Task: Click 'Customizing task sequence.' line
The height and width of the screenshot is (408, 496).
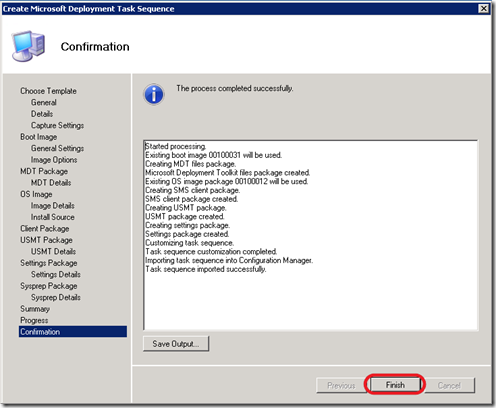Action: click(x=189, y=243)
